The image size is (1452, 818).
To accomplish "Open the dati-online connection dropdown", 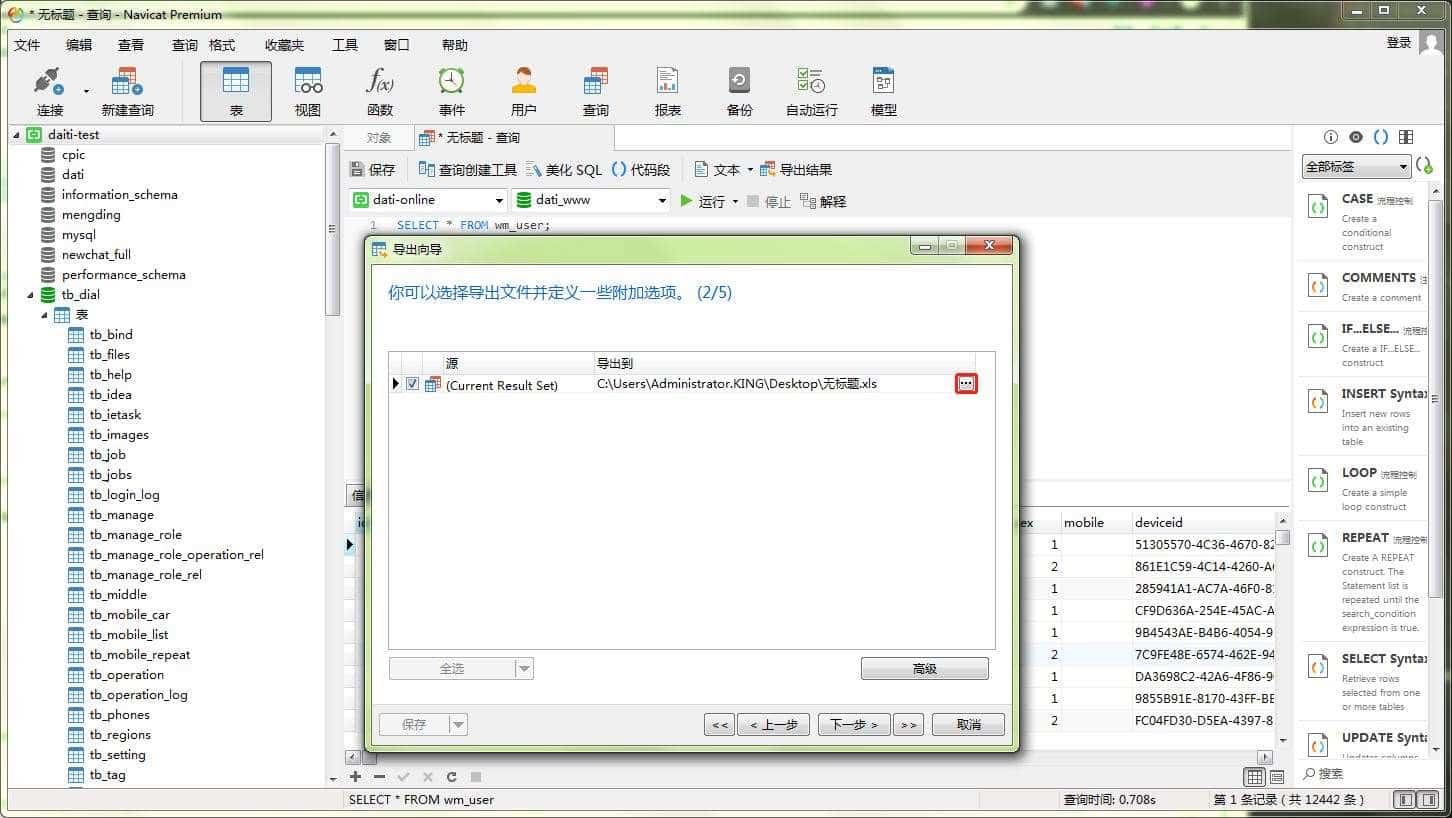I will tap(501, 200).
